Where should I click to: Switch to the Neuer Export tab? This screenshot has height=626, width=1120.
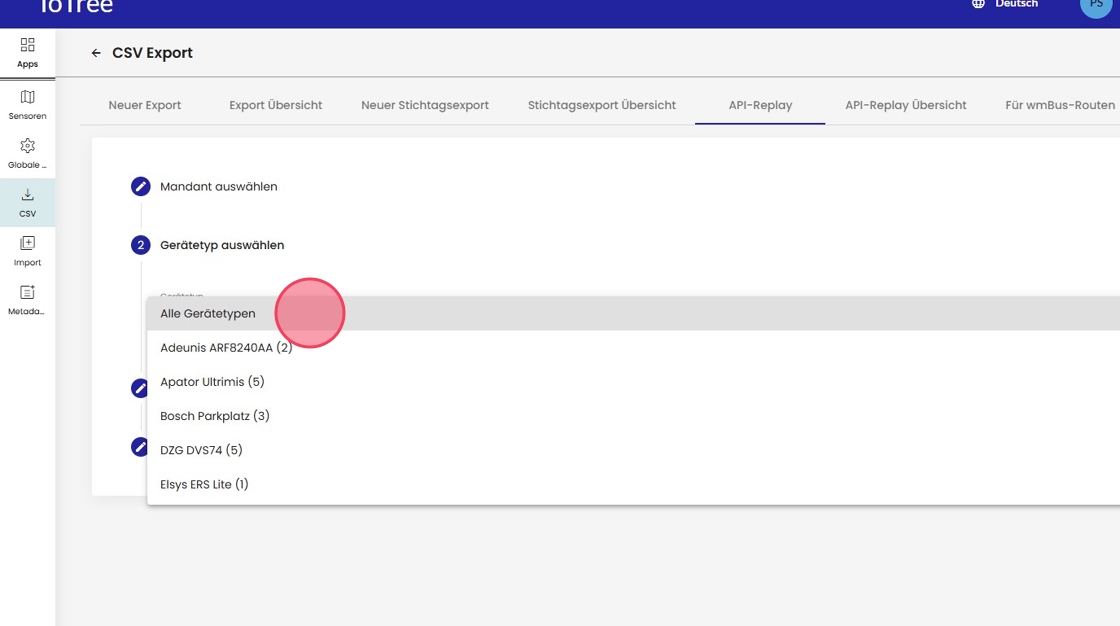pos(145,105)
